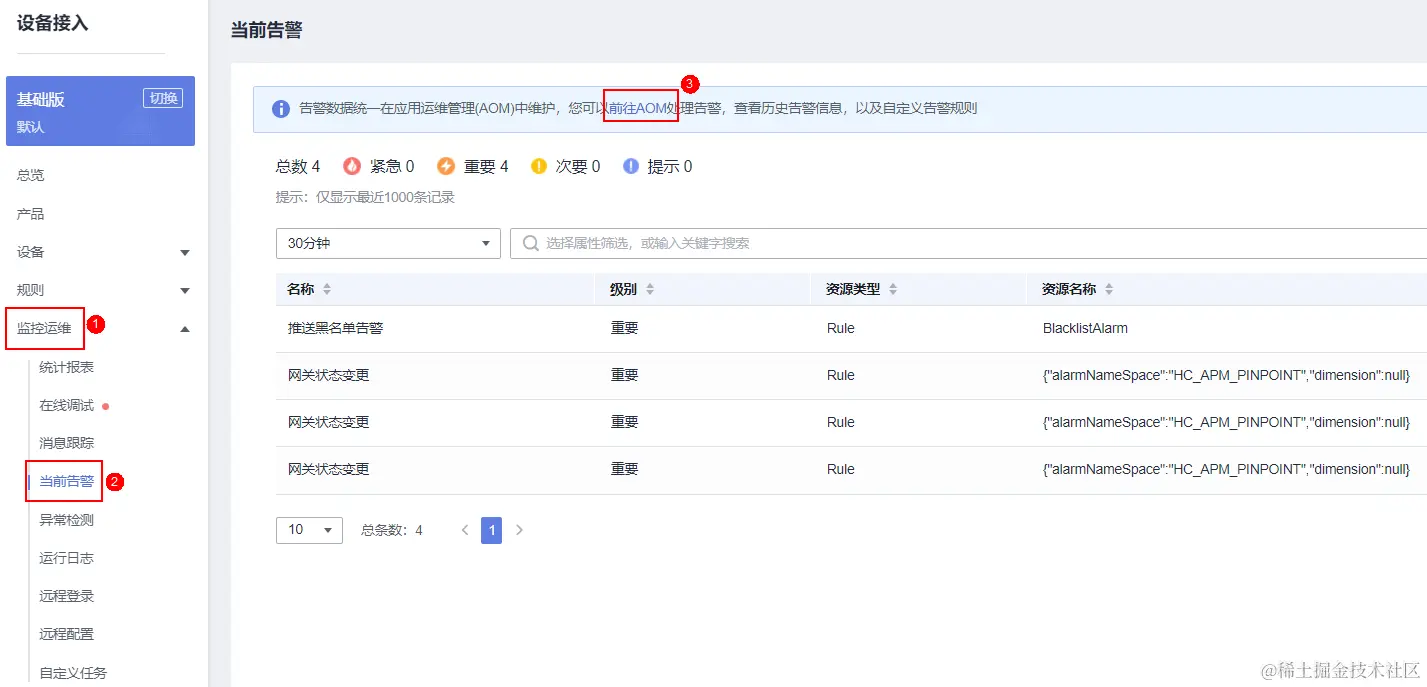Click Rule type in the 推送黑名单告警 row
Image resolution: width=1427 pixels, height=687 pixels.
pos(841,328)
